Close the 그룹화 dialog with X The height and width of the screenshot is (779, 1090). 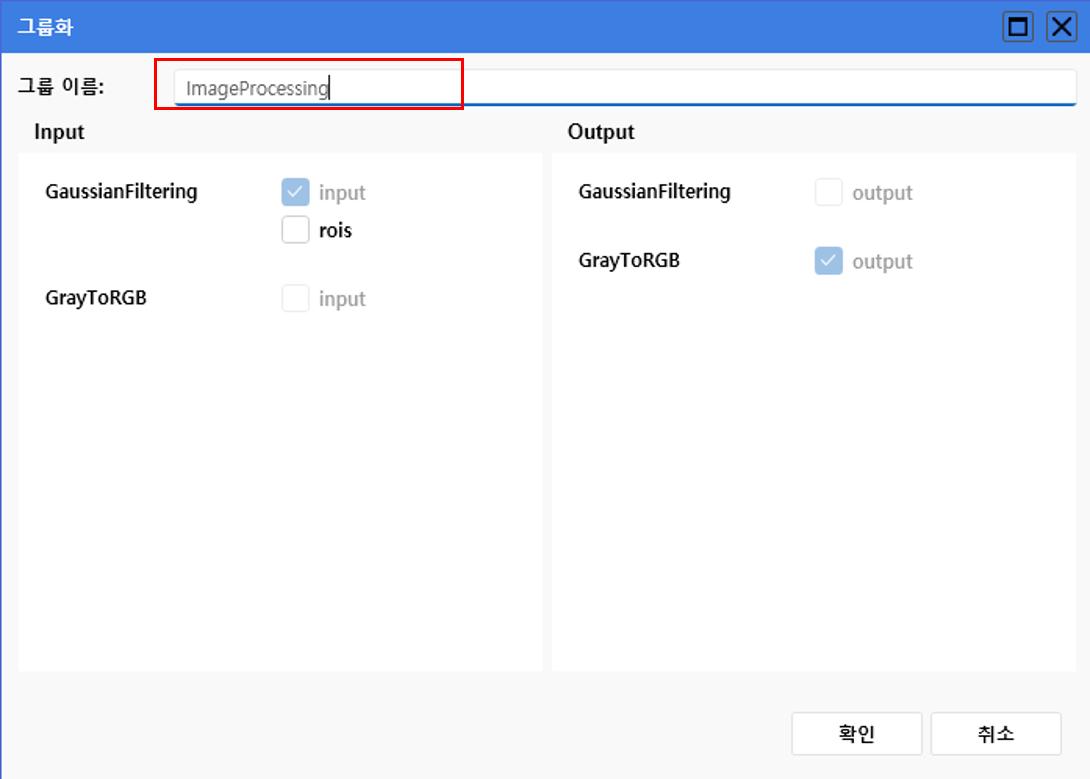pos(1061,27)
